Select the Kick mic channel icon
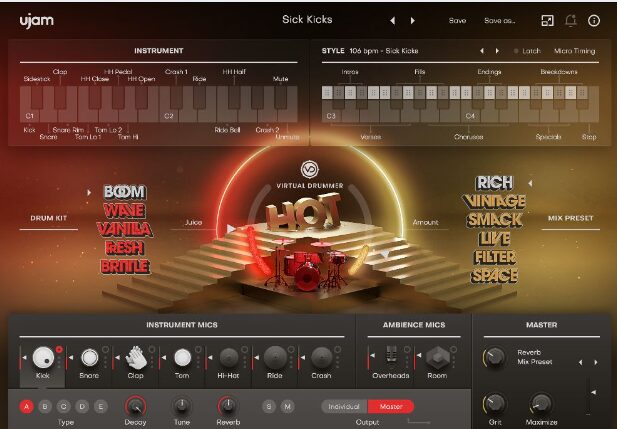 [43, 358]
